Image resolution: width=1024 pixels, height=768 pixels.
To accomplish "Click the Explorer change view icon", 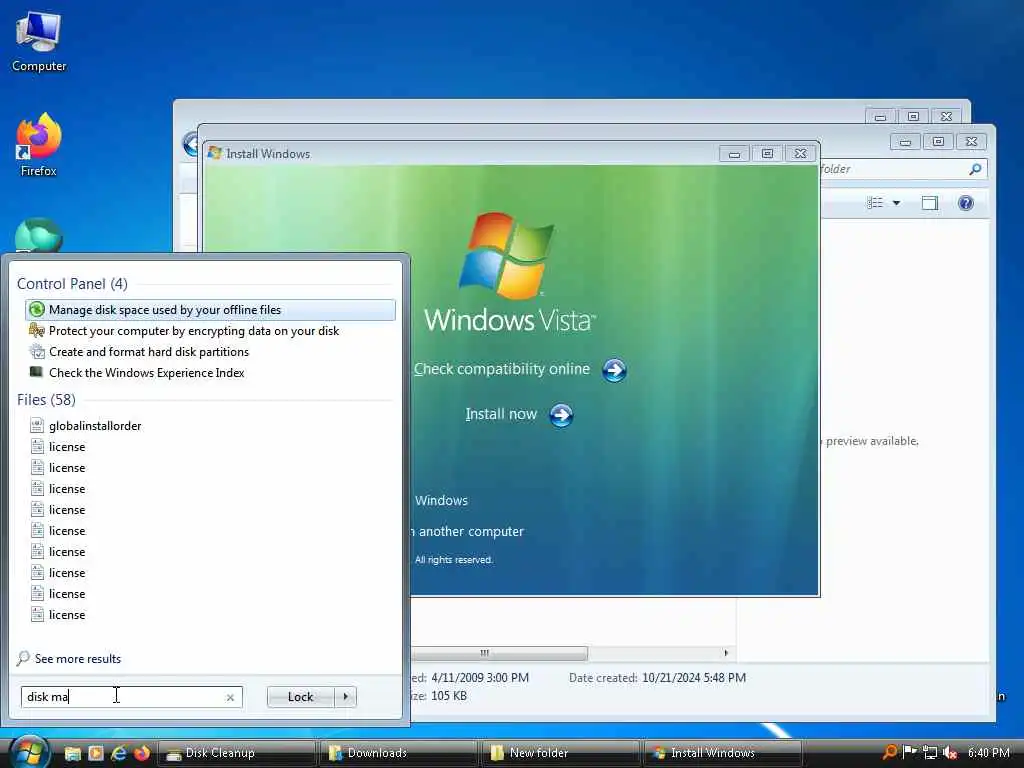I will coord(875,203).
